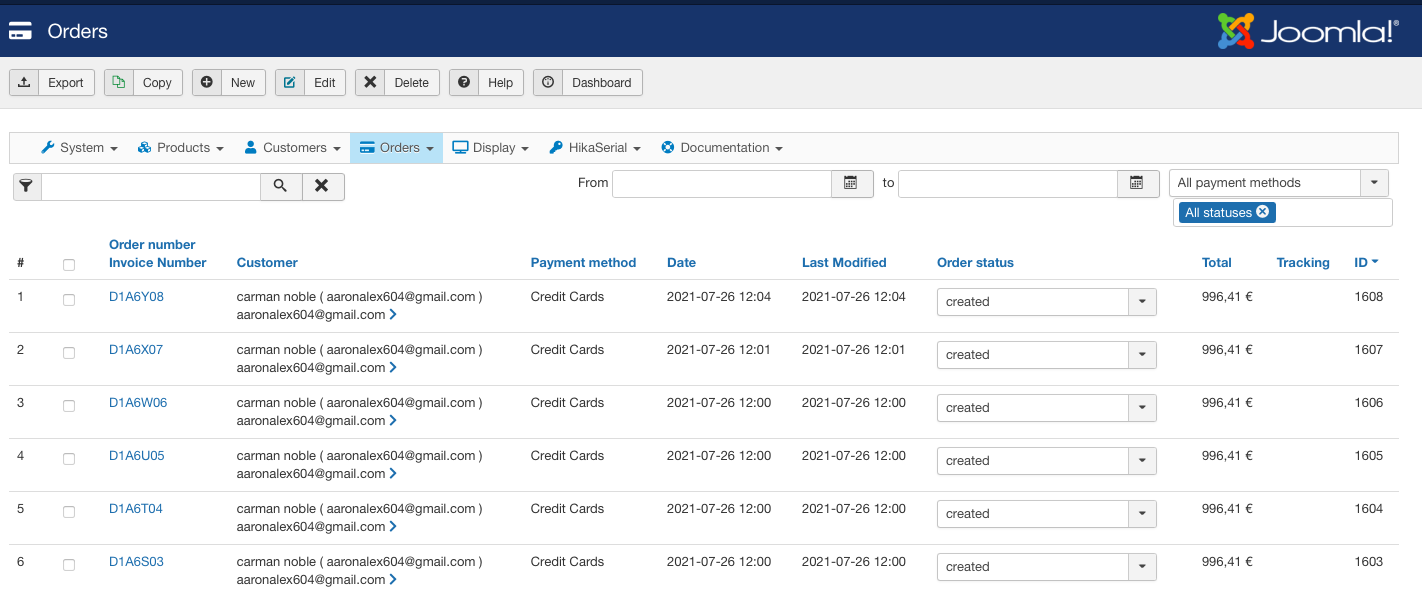1422x595 pixels.
Task: Select checkbox for order D1A6Y08
Action: pos(69,300)
